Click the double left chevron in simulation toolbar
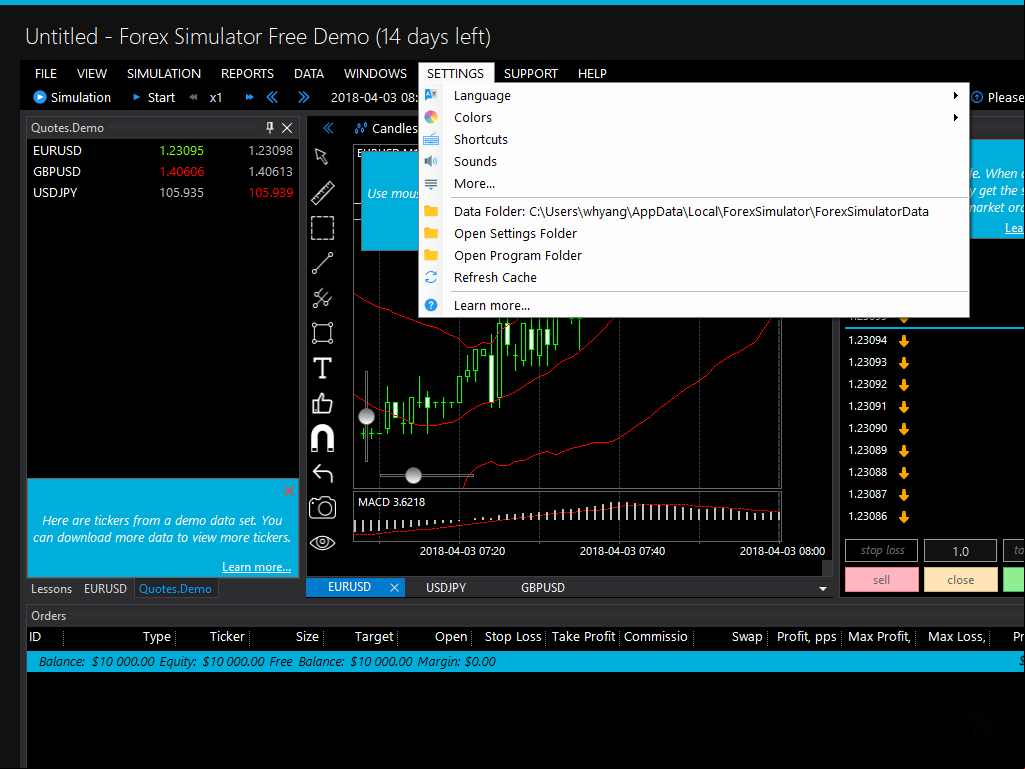Image resolution: width=1025 pixels, height=769 pixels. (x=272, y=97)
